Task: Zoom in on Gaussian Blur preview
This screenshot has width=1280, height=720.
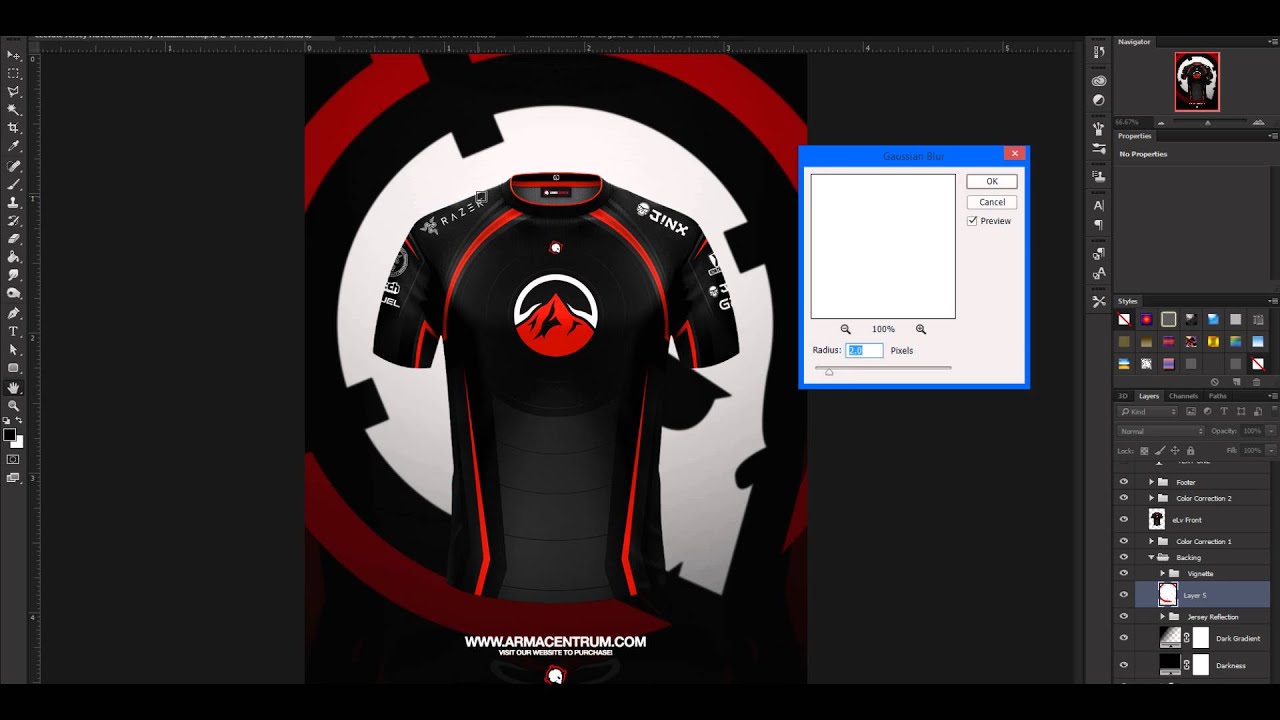Action: [921, 329]
